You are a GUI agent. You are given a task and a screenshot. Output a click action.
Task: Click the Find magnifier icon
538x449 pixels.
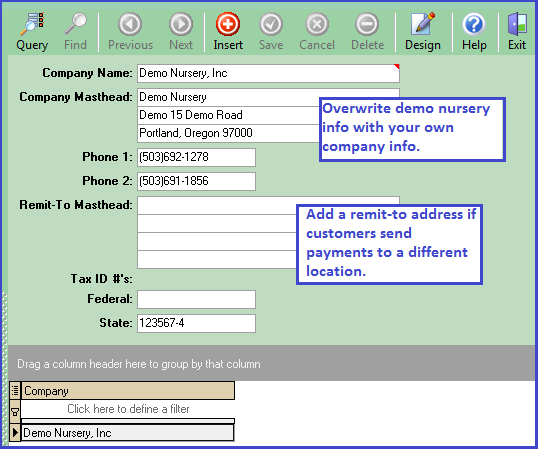75,24
